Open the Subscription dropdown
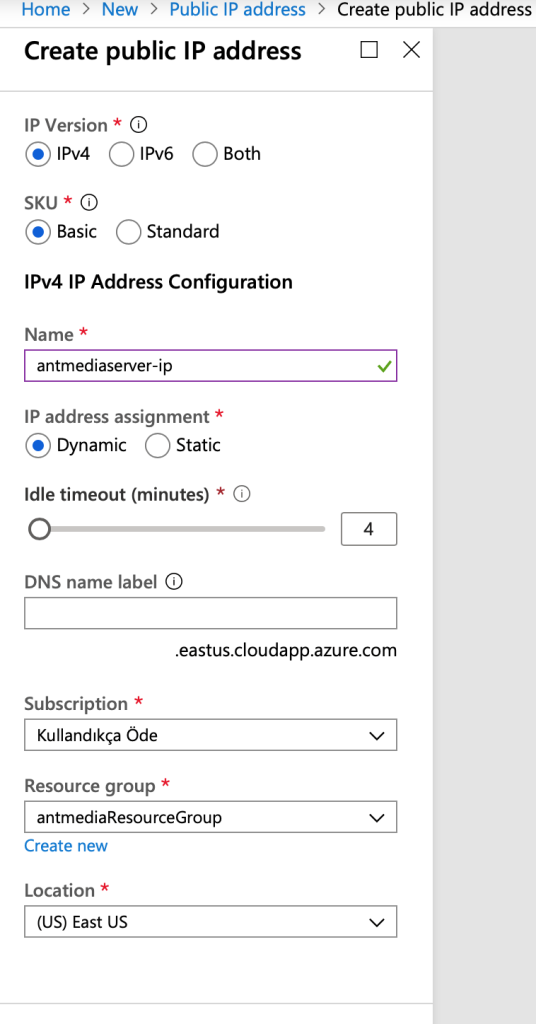536x1024 pixels. [x=210, y=735]
